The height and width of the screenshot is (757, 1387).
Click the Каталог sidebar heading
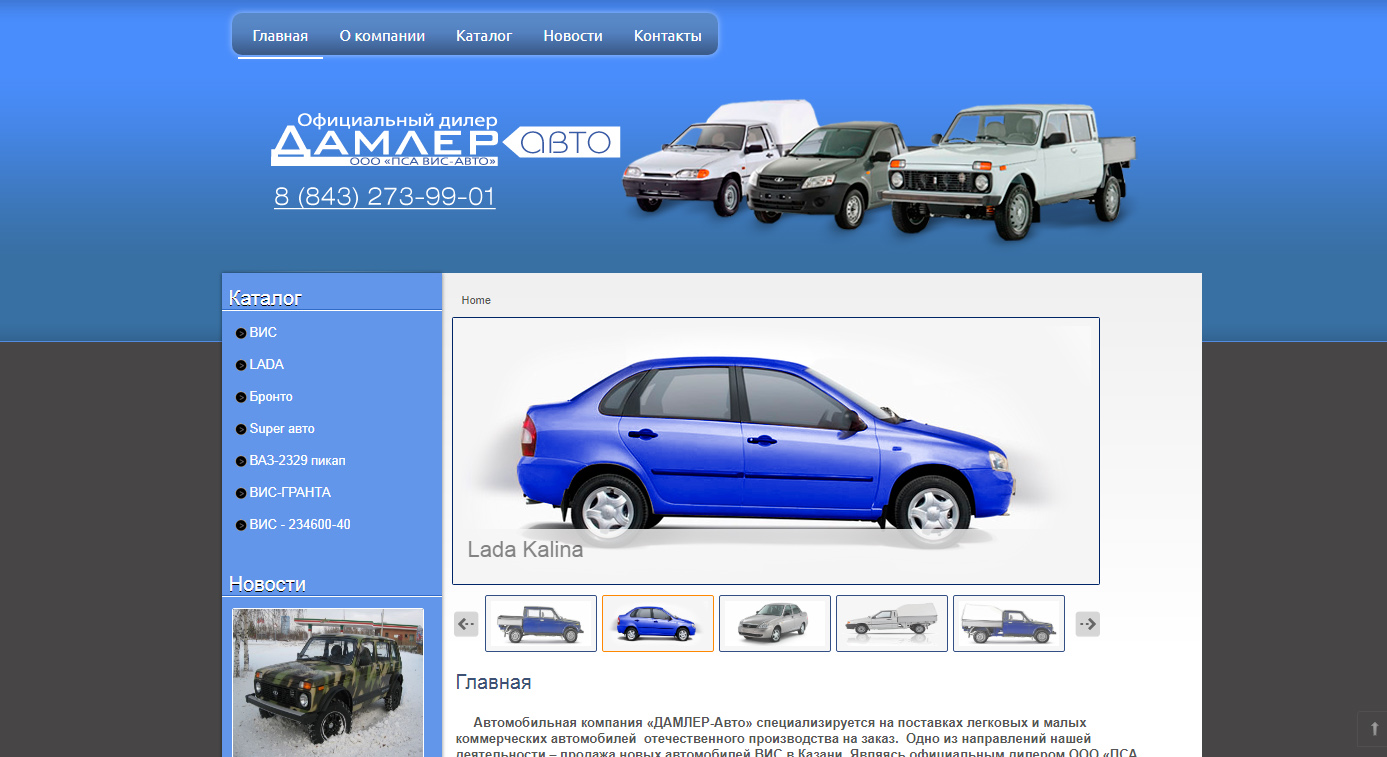pyautogui.click(x=265, y=298)
